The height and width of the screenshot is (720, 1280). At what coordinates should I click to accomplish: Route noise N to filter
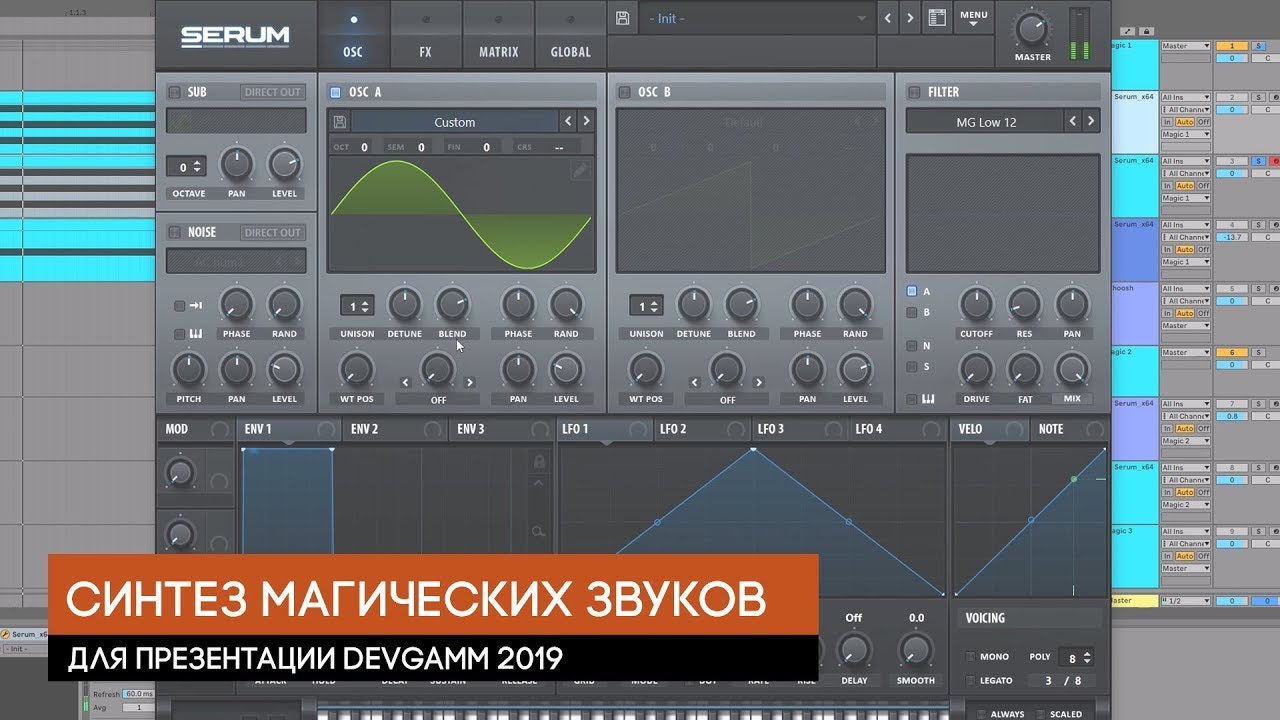tap(911, 346)
